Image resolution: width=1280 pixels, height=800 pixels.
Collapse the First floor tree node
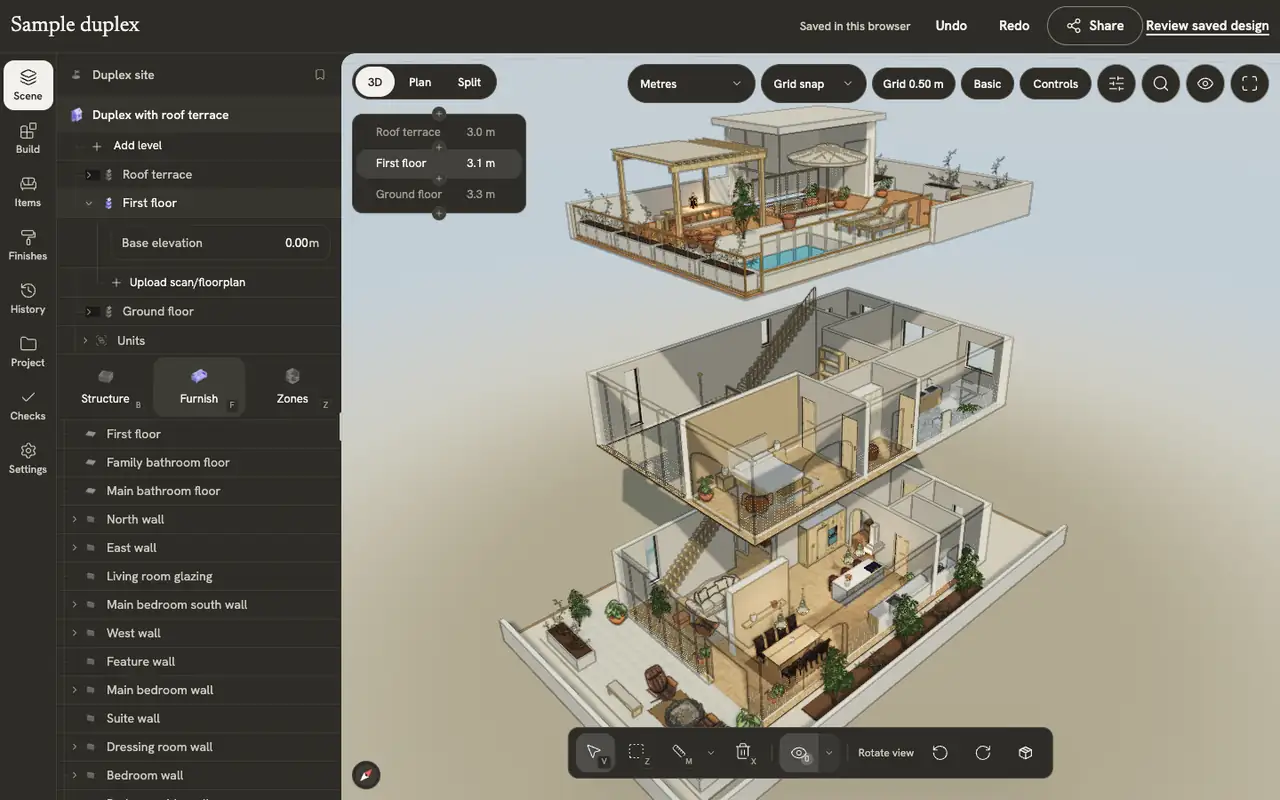89,203
